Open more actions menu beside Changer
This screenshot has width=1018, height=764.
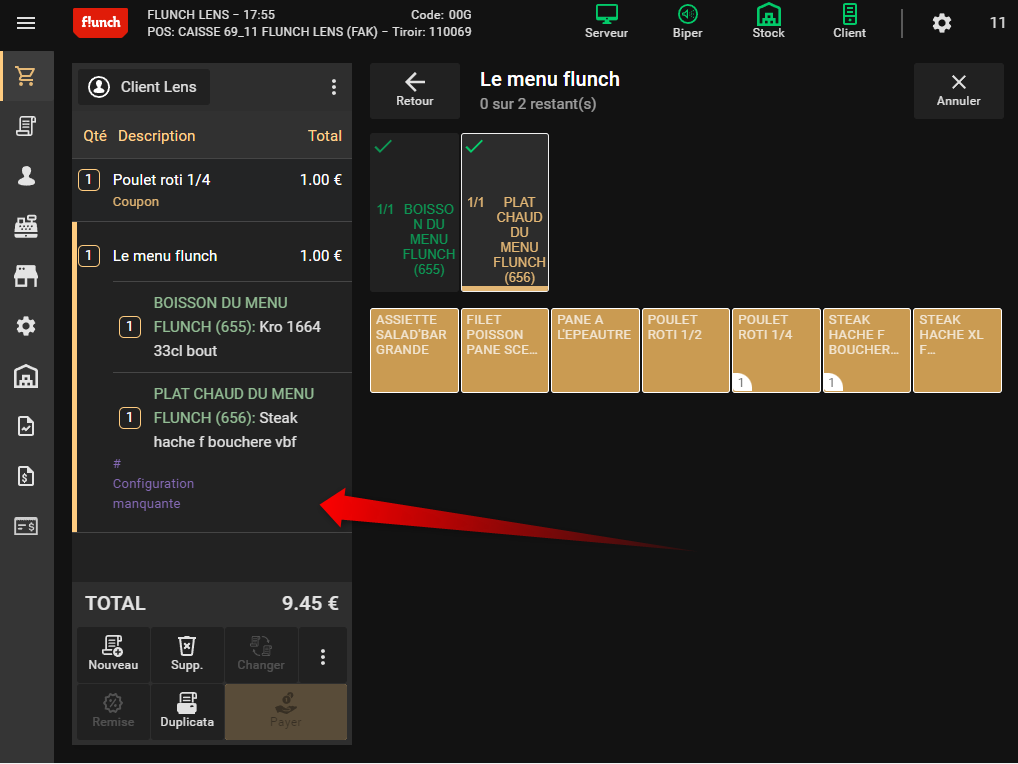[322, 656]
